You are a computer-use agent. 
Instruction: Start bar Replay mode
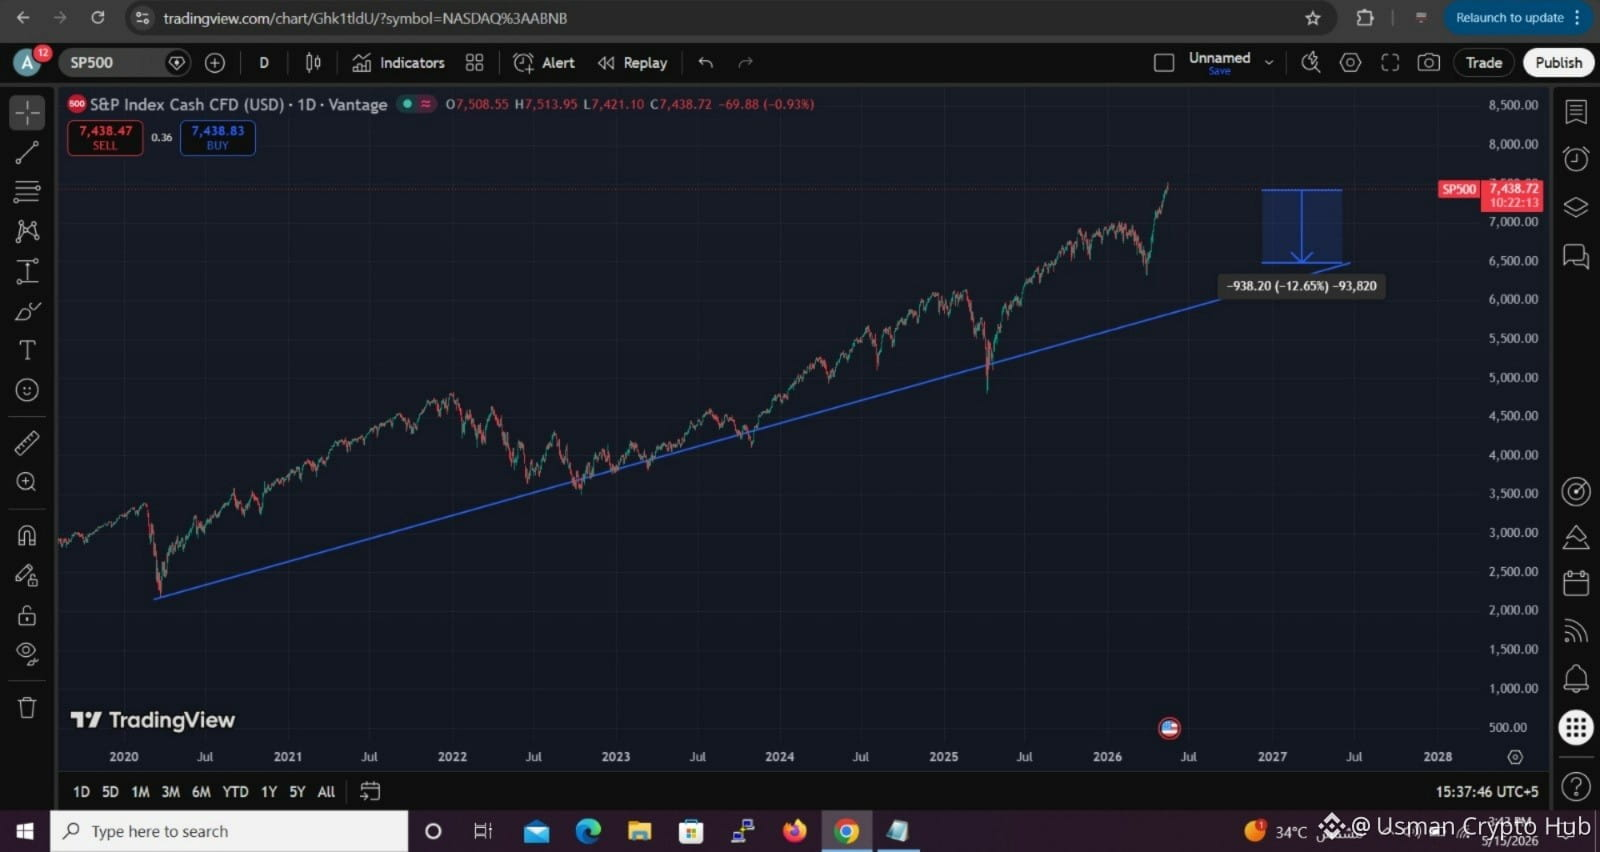(x=632, y=62)
